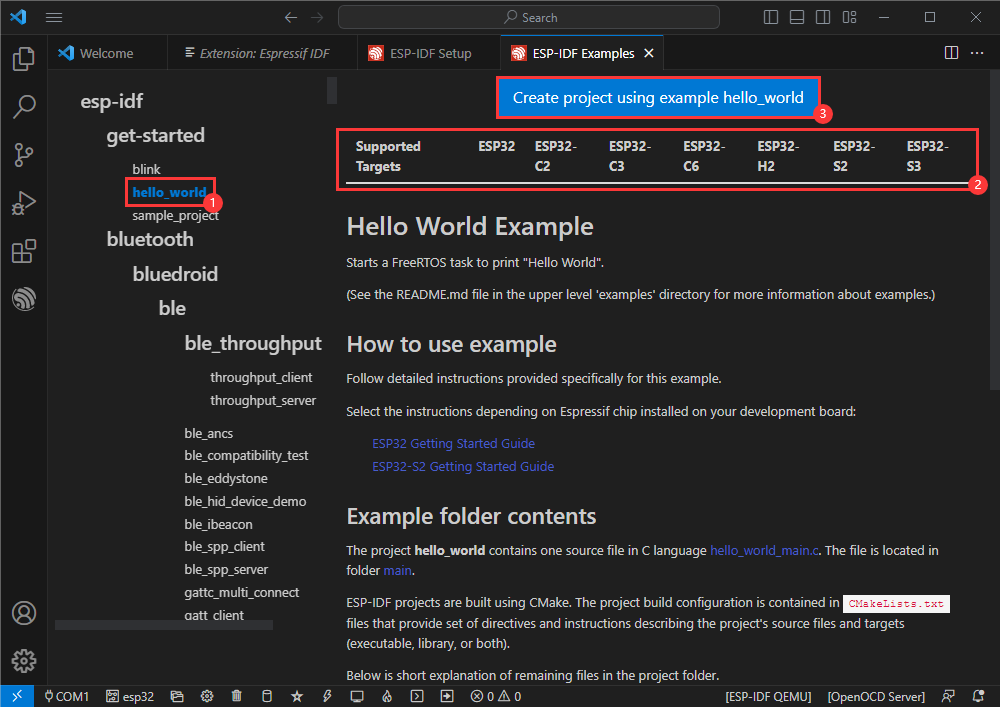Open the Extensions view
This screenshot has height=707, width=1000.
[24, 251]
